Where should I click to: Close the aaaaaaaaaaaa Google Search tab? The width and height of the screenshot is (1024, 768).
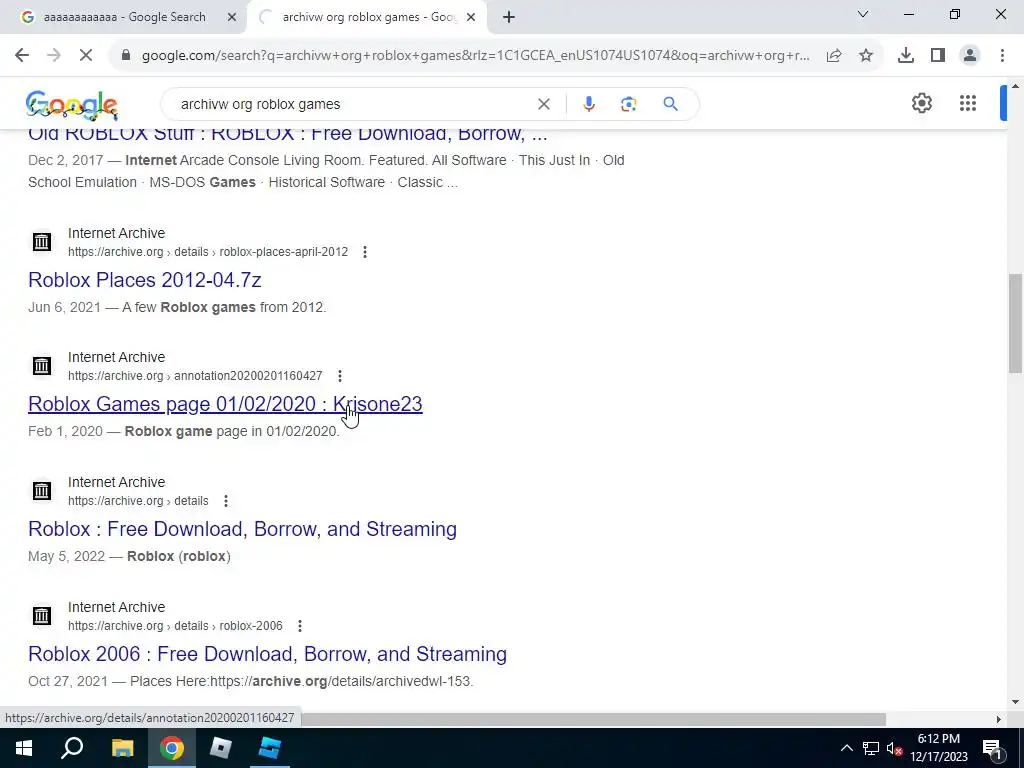pos(232,17)
